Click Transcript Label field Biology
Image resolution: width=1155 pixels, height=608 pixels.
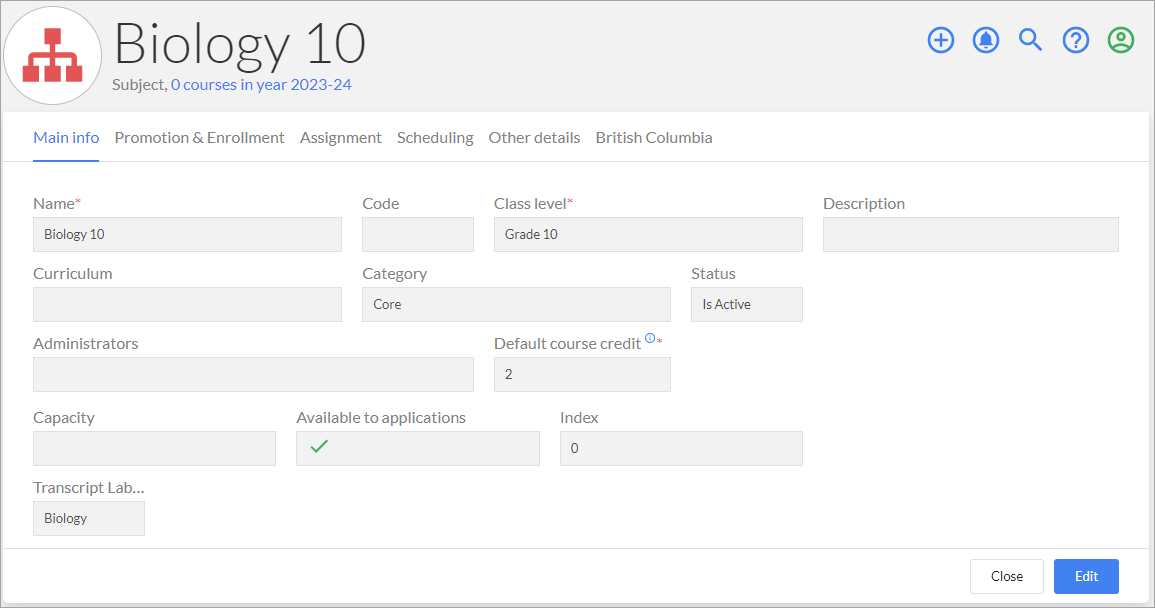coord(88,518)
